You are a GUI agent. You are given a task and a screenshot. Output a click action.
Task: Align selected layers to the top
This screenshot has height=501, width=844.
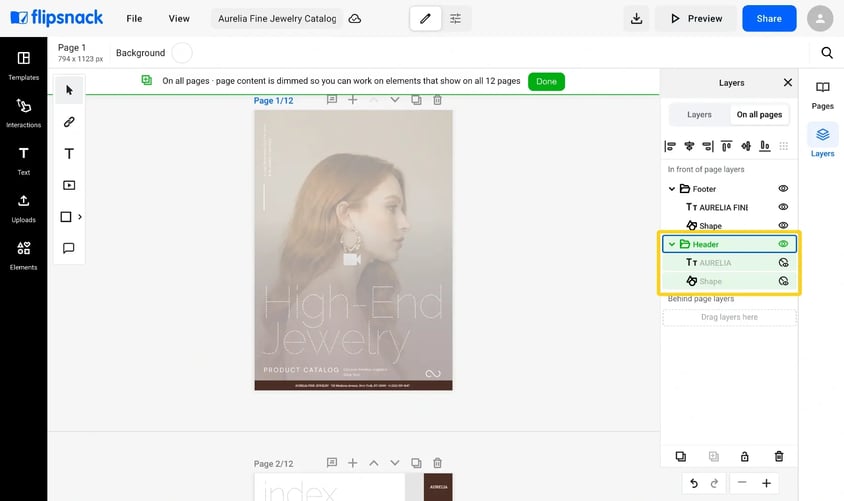727,146
